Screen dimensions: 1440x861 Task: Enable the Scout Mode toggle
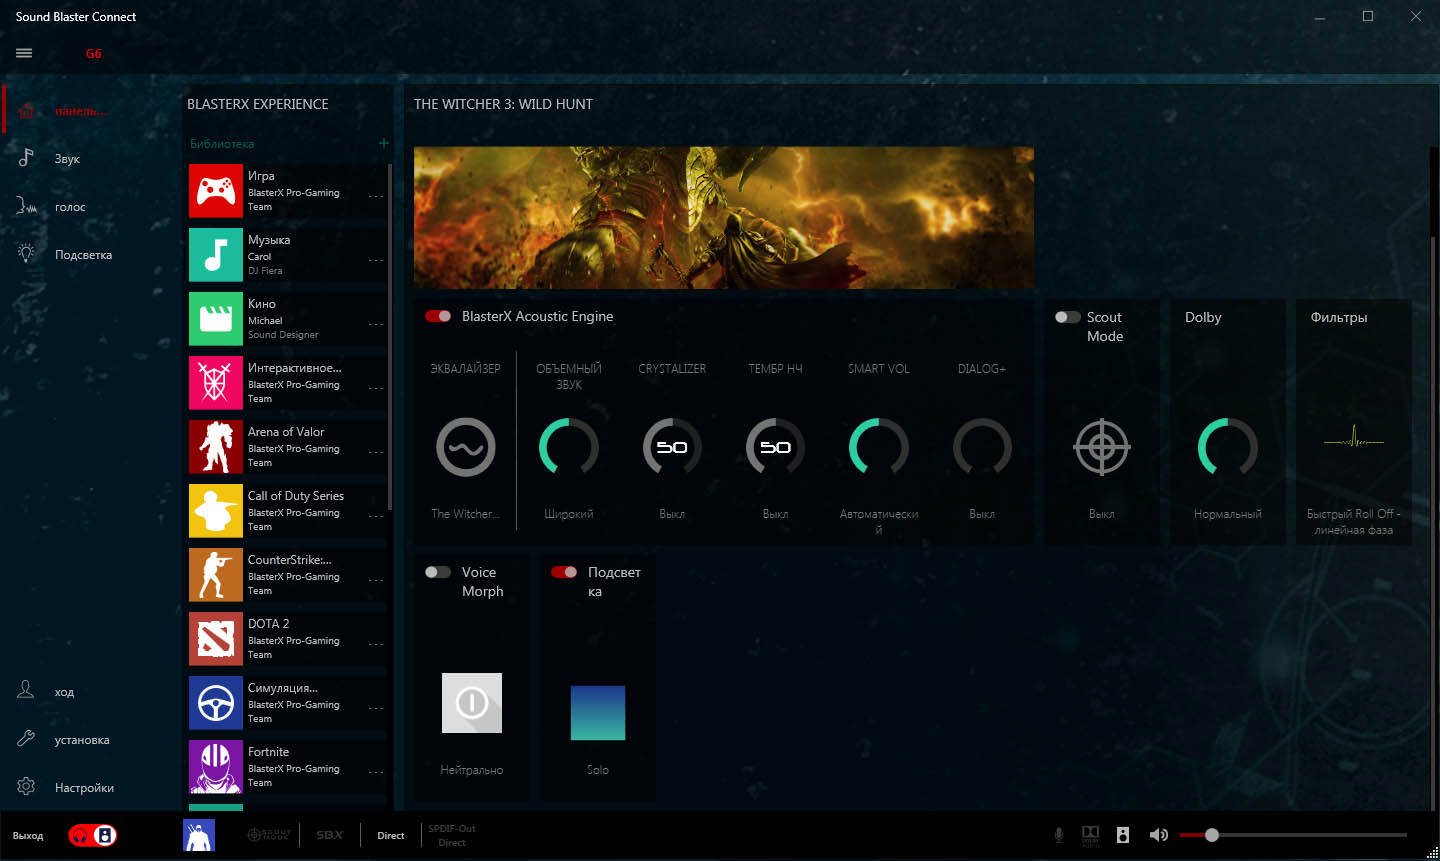point(1067,317)
